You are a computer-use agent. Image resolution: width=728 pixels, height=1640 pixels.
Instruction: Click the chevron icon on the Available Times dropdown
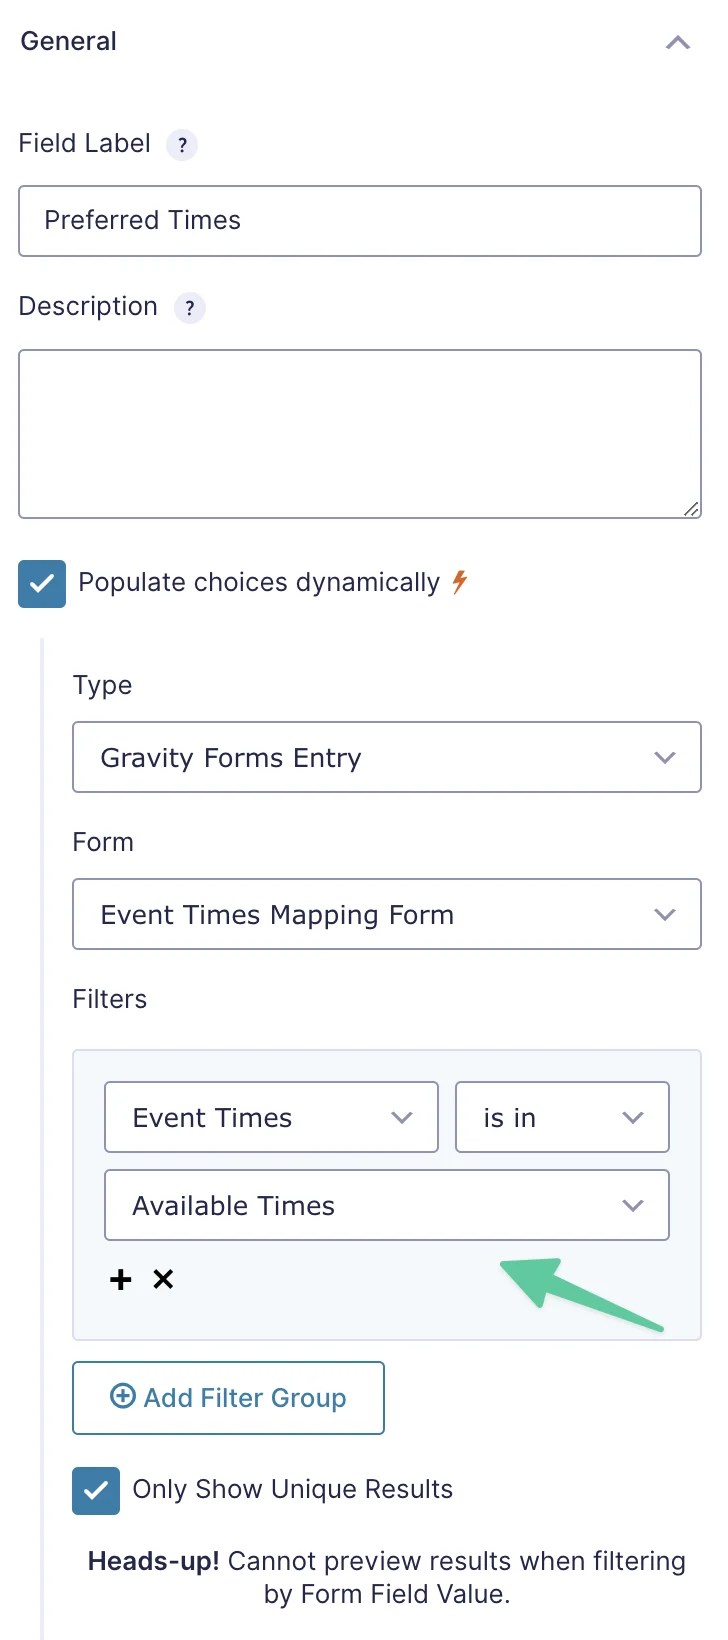point(632,1205)
